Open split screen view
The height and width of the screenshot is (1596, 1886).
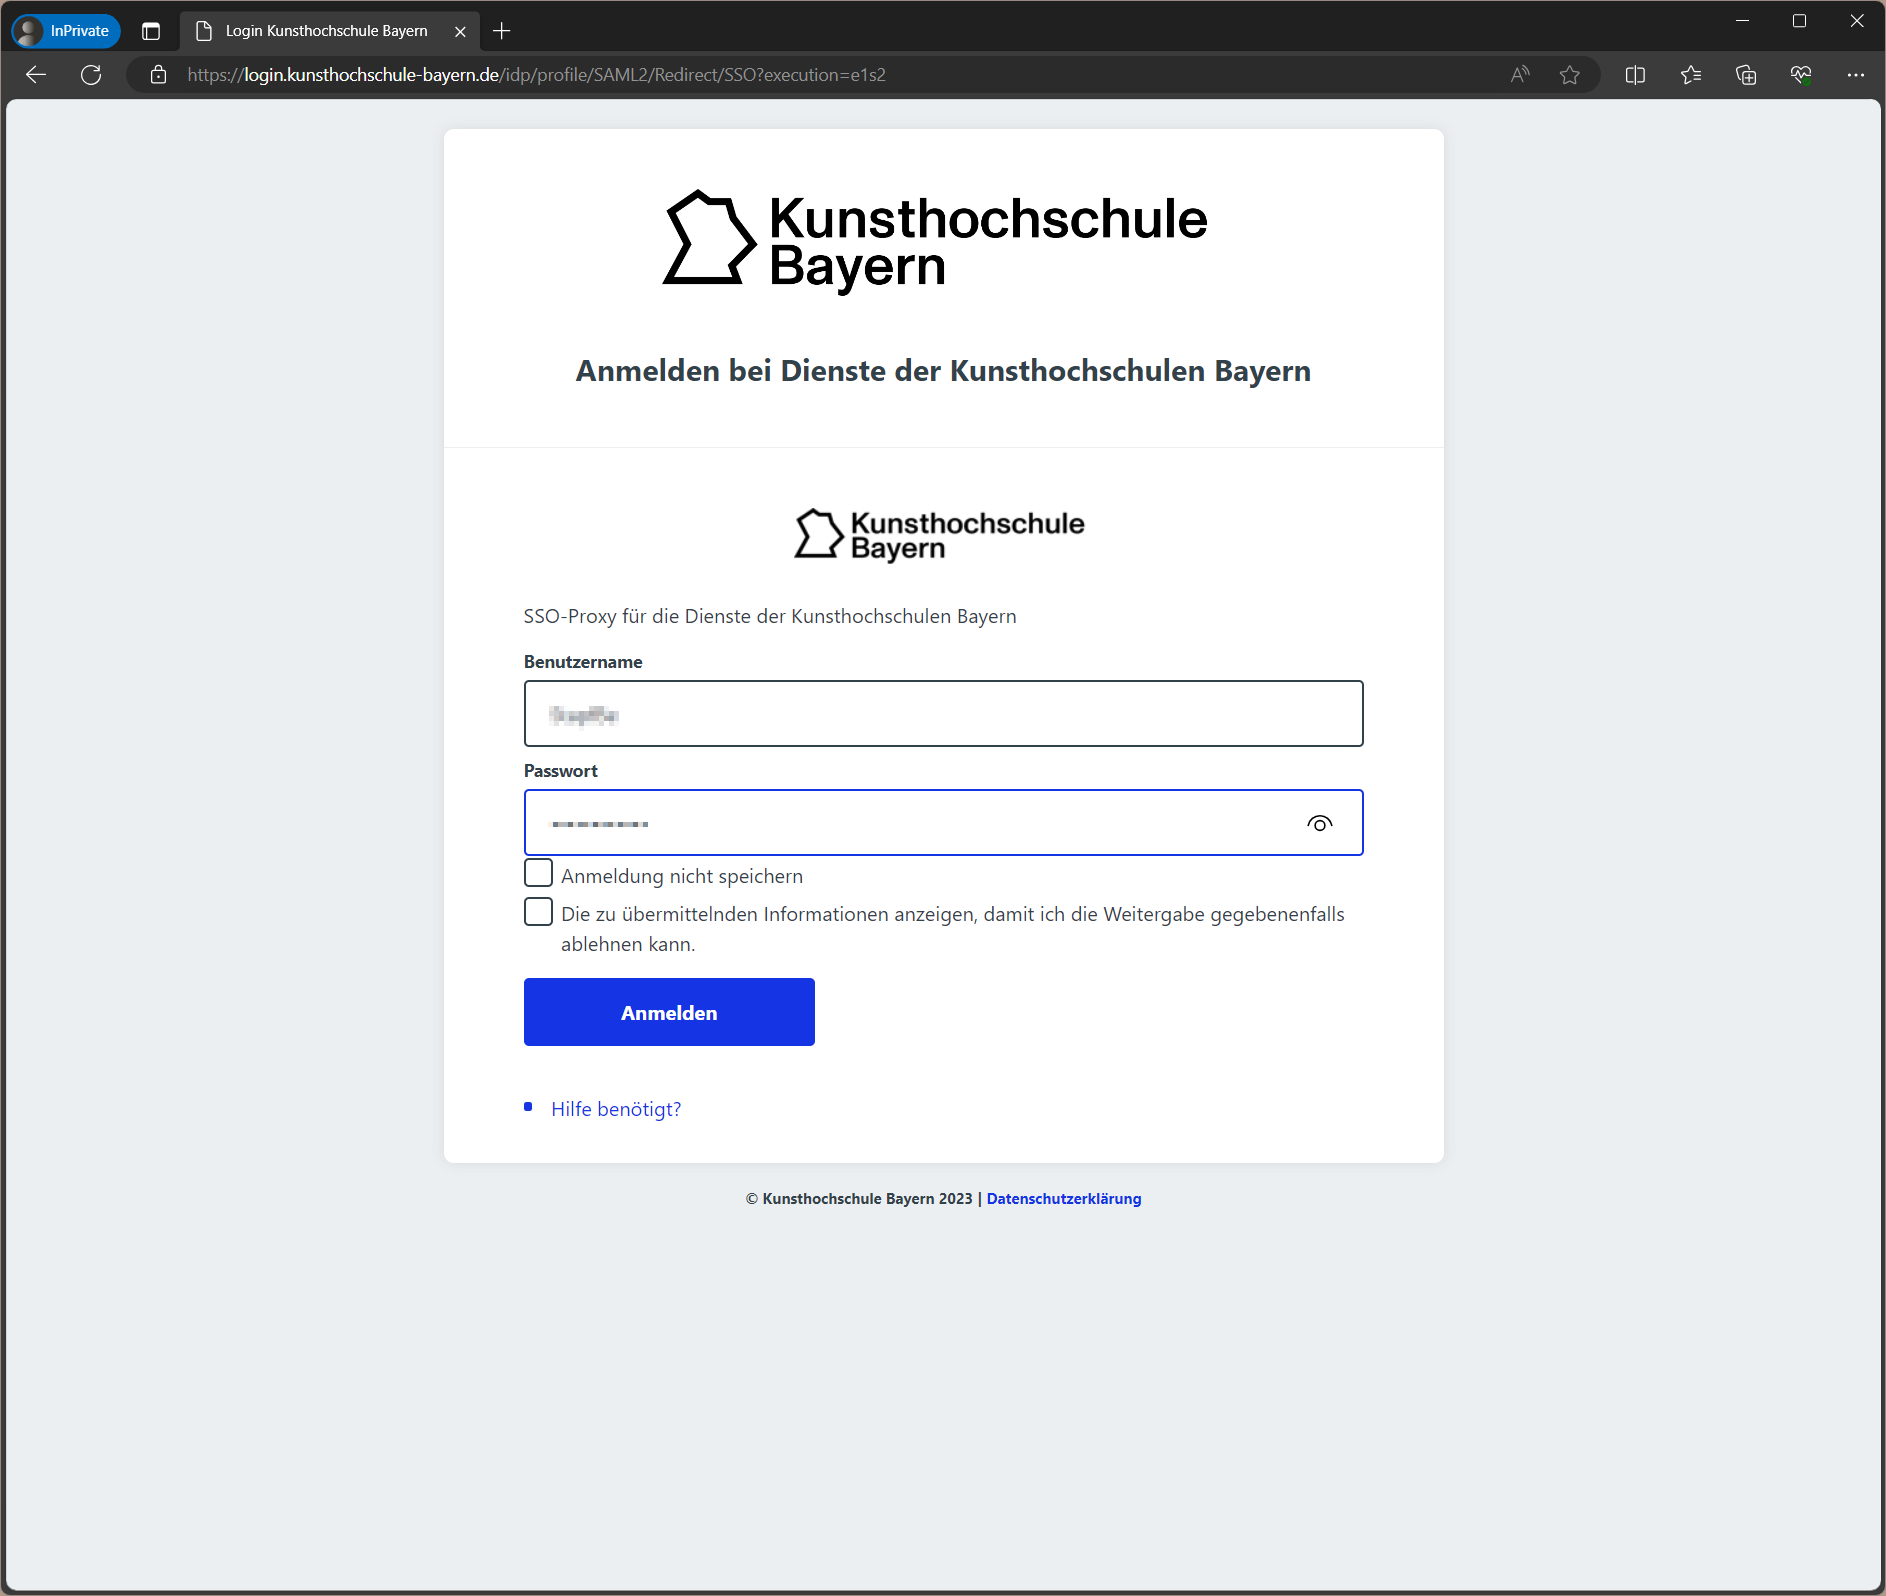tap(1635, 75)
